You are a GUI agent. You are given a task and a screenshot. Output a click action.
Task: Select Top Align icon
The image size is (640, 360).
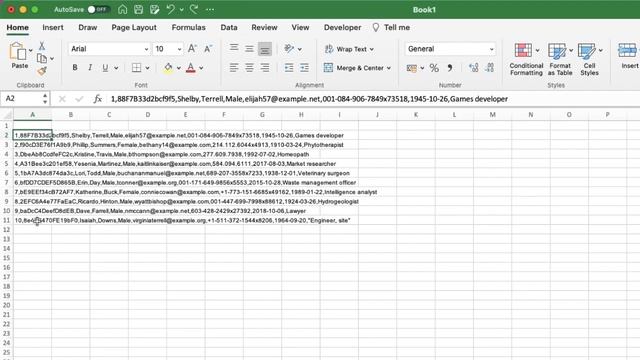[233, 49]
